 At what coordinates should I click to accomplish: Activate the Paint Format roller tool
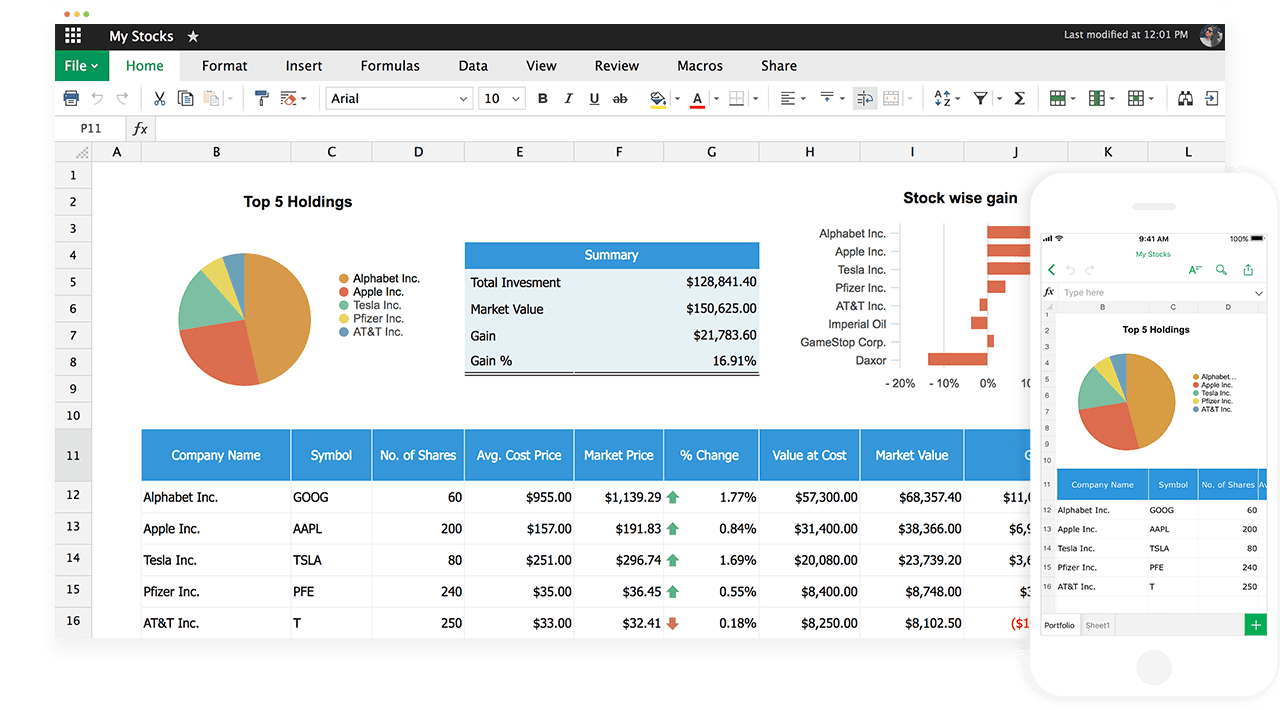point(262,98)
